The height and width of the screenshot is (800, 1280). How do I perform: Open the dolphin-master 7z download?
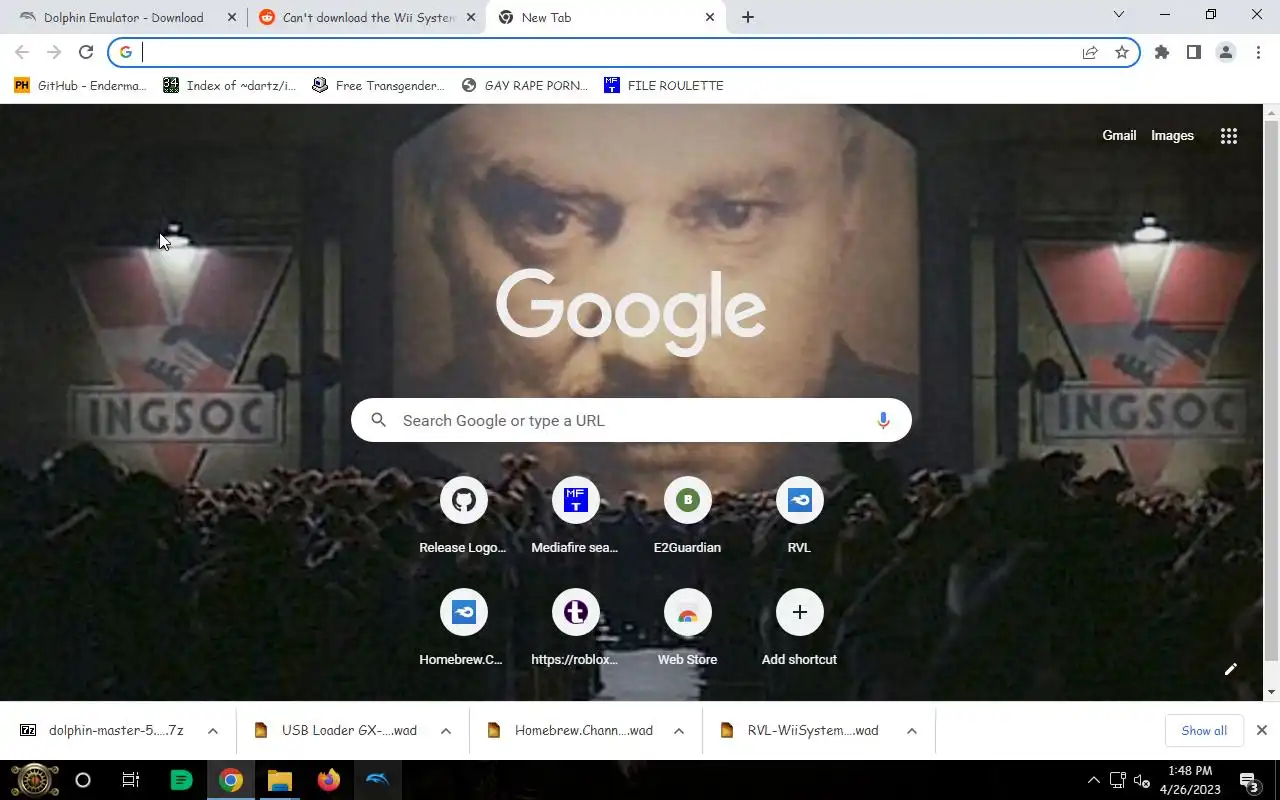coord(104,731)
